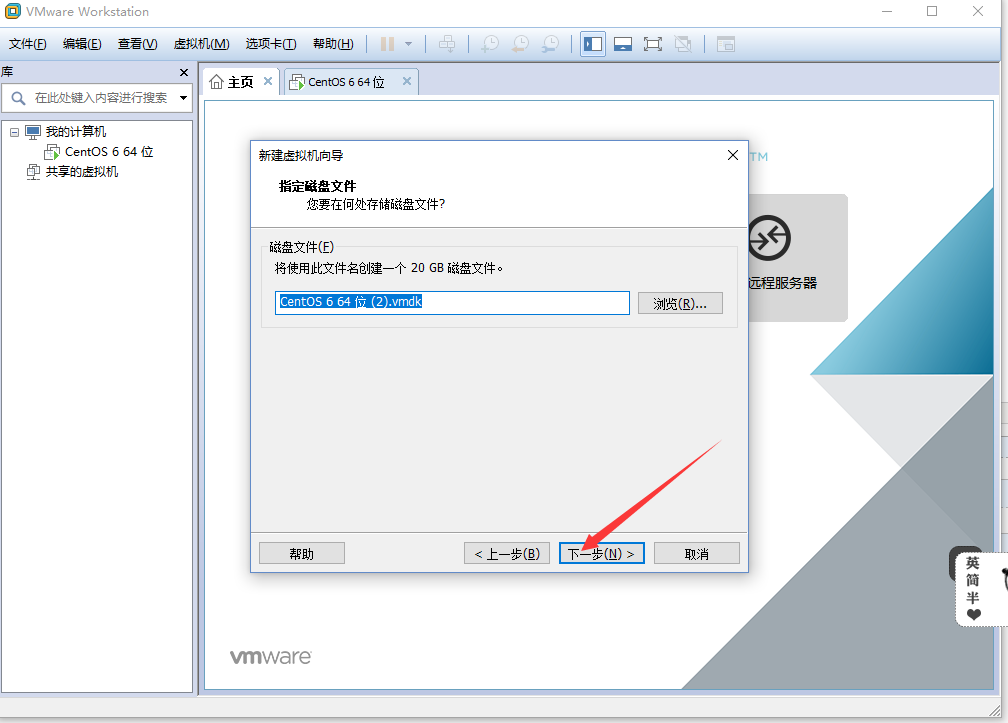Click the 帮助 button in the wizard

pyautogui.click(x=302, y=553)
